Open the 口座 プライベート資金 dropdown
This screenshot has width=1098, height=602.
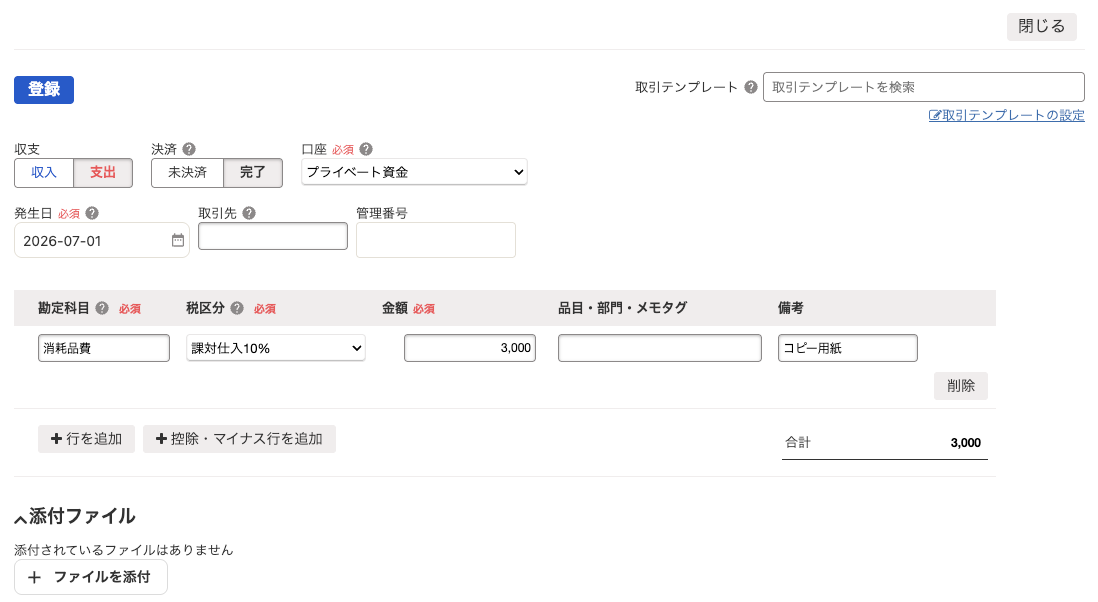tap(414, 172)
